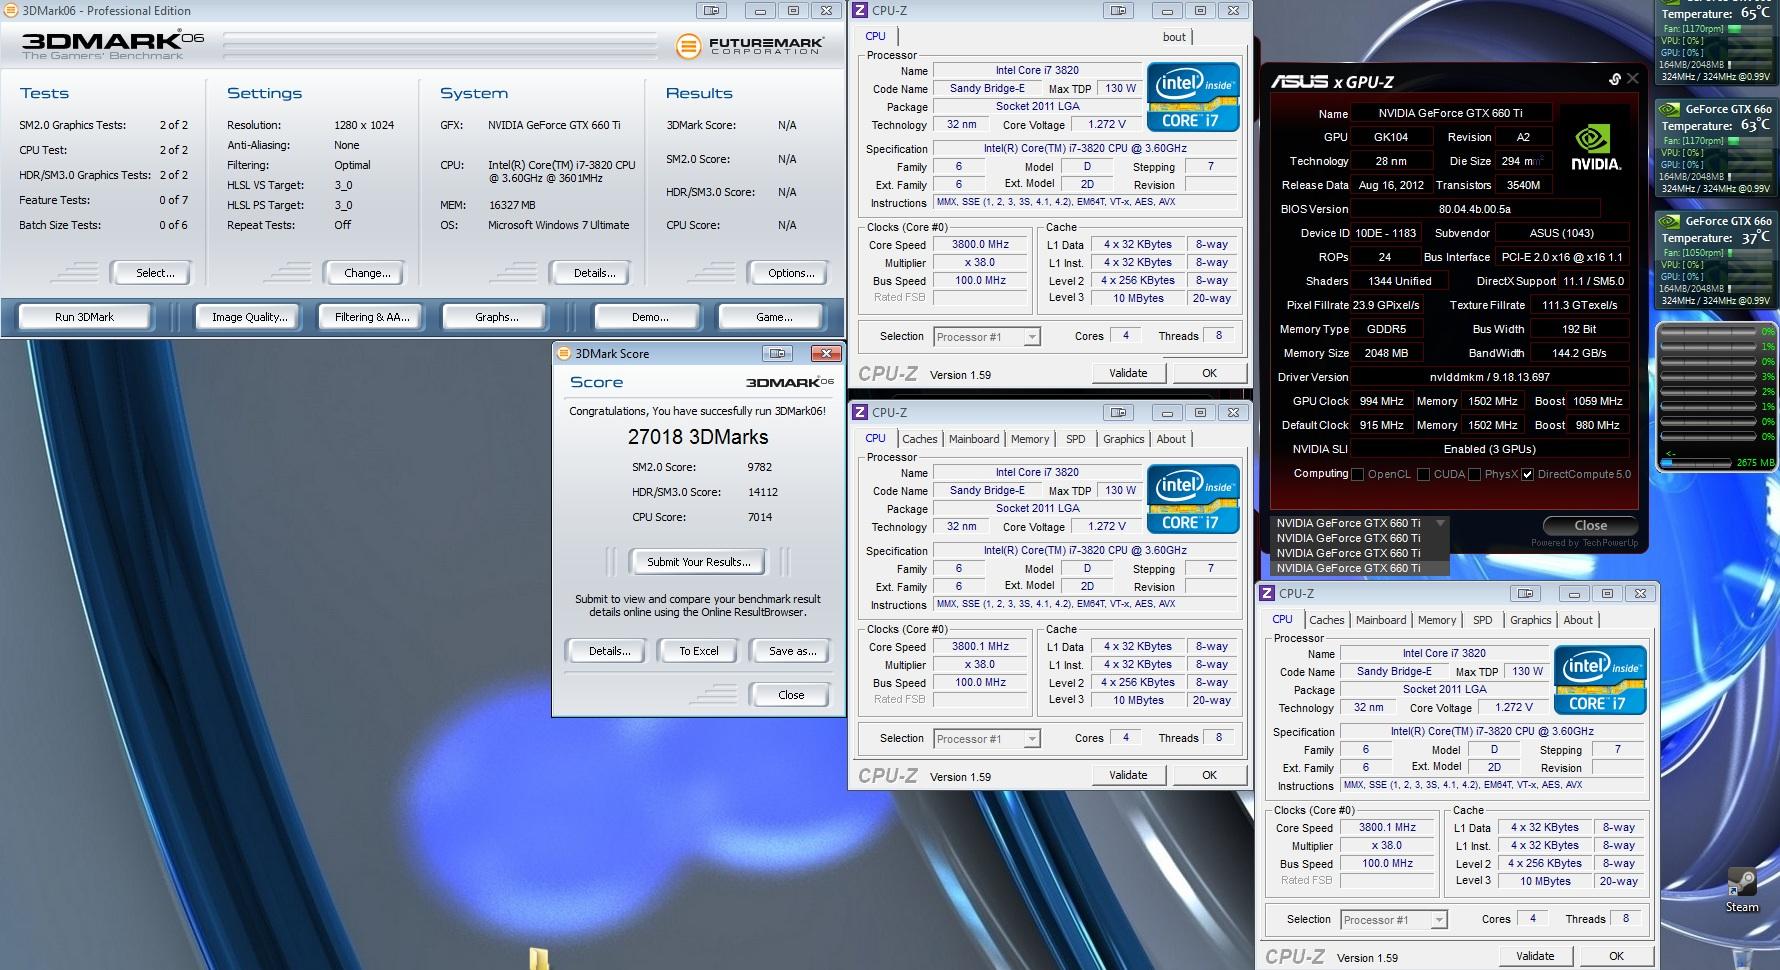Click the display-switch icon in 3DMark06 title bar
Viewport: 1780px width, 970px height.
click(712, 10)
